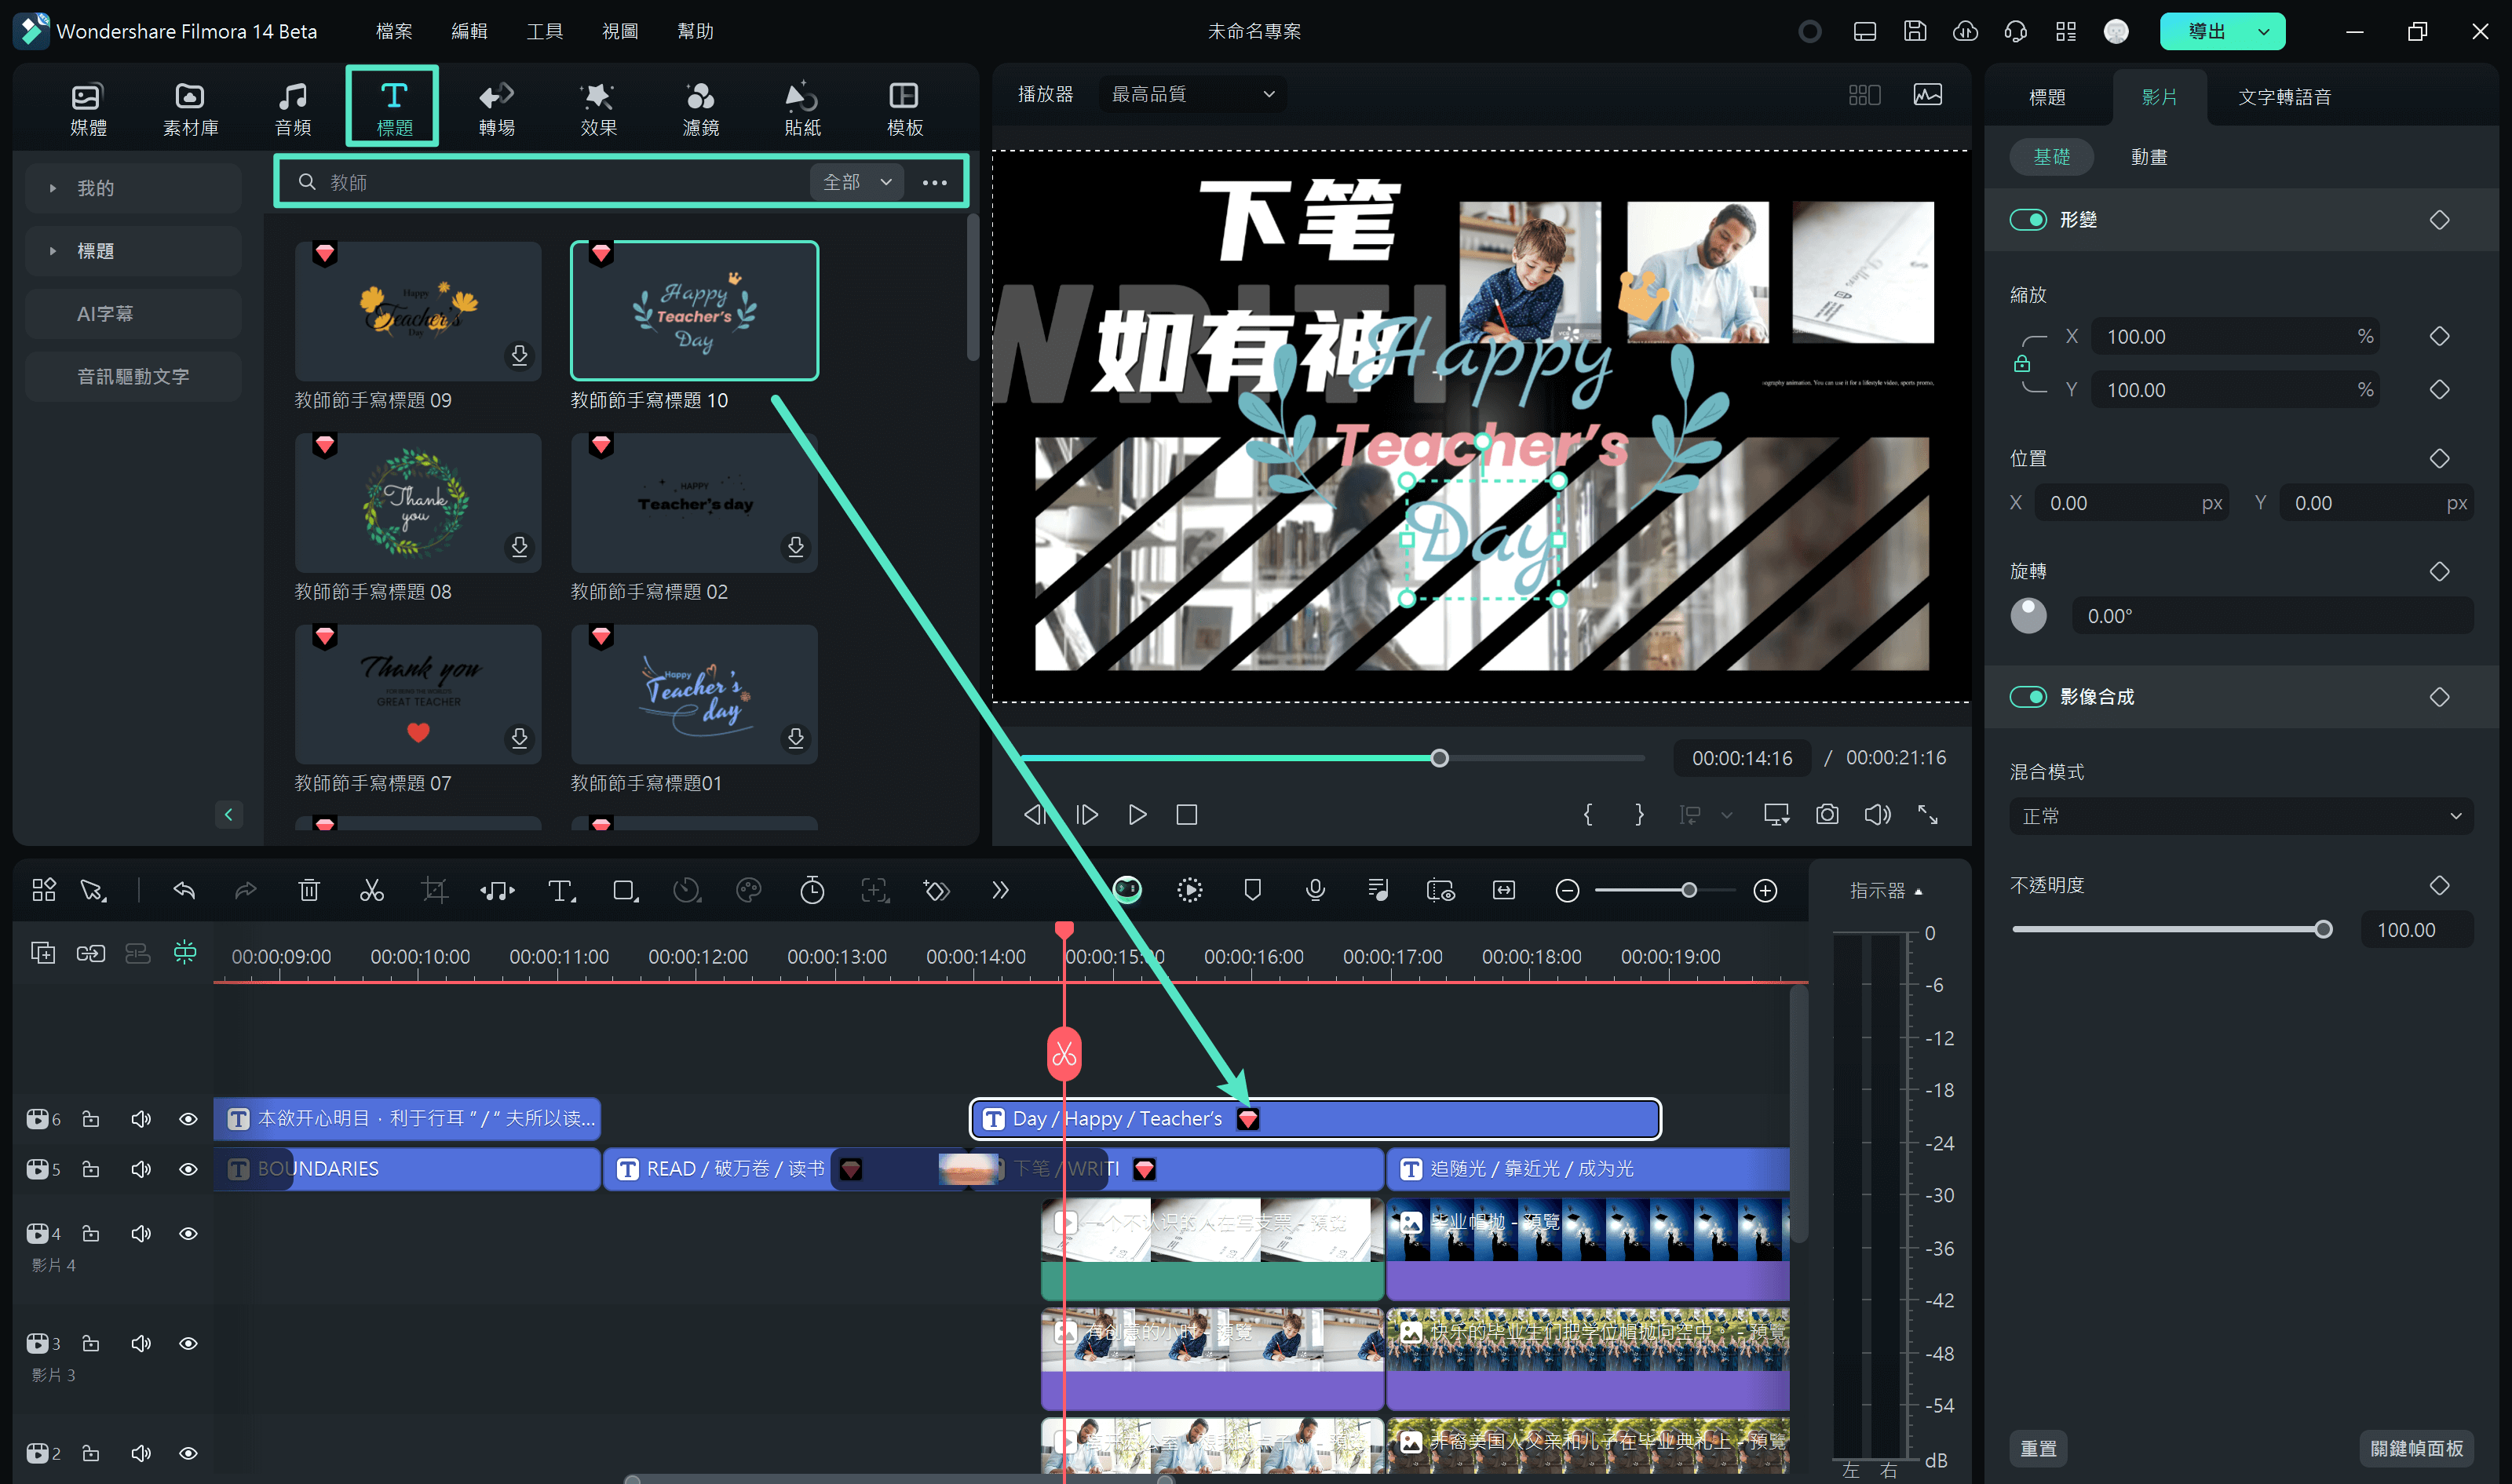Select 音訊驅動文字 in the sidebar
The width and height of the screenshot is (2512, 1484).
tap(132, 376)
